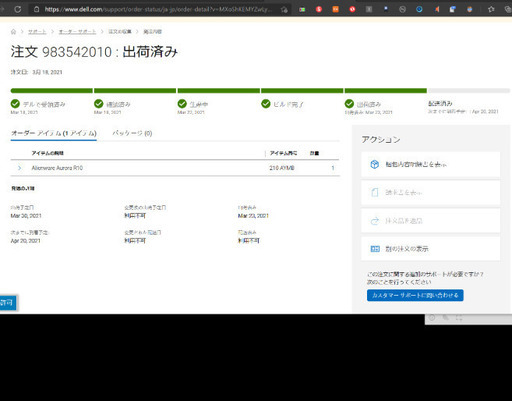The height and width of the screenshot is (401, 512).
Task: Click the document icon in the second action card
Action: (x=375, y=192)
